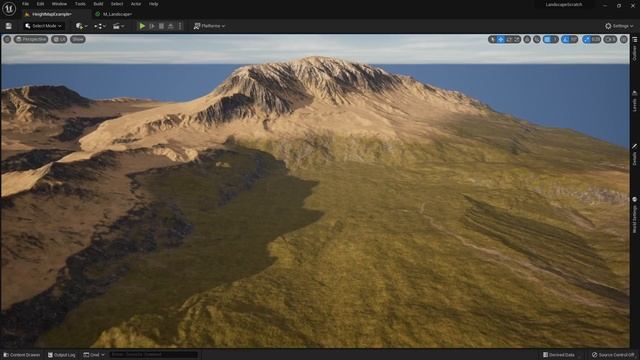Open the World Settings sidebar panel
The image size is (640, 360).
pyautogui.click(x=635, y=215)
